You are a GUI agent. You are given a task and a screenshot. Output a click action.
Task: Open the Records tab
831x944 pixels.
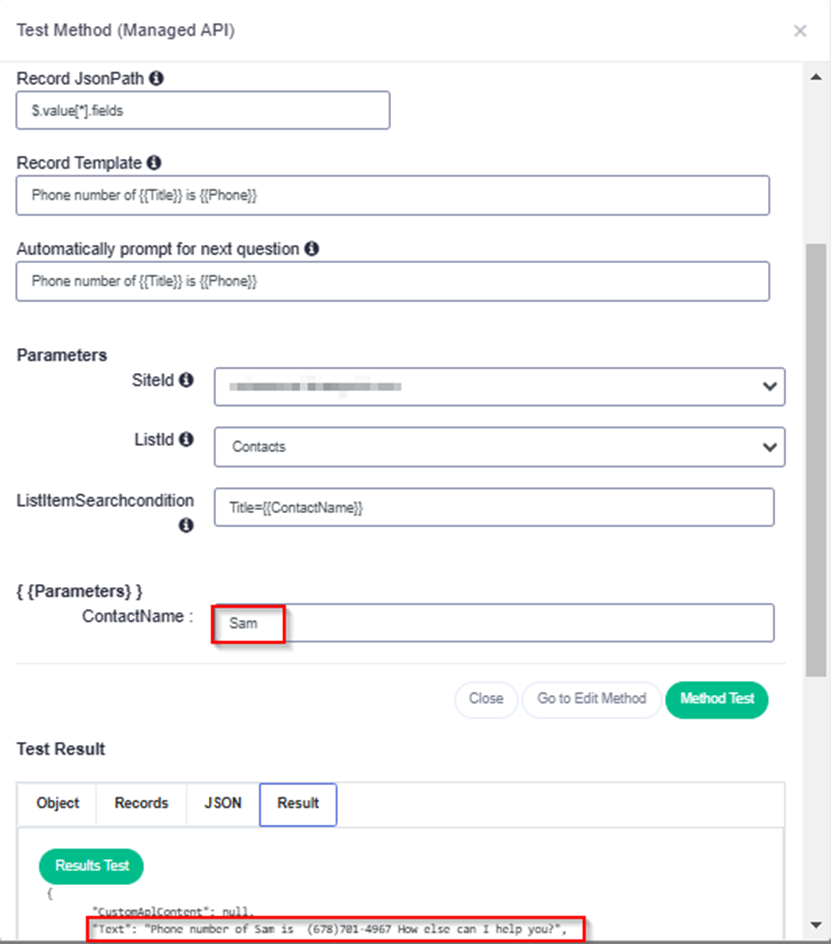(142, 804)
